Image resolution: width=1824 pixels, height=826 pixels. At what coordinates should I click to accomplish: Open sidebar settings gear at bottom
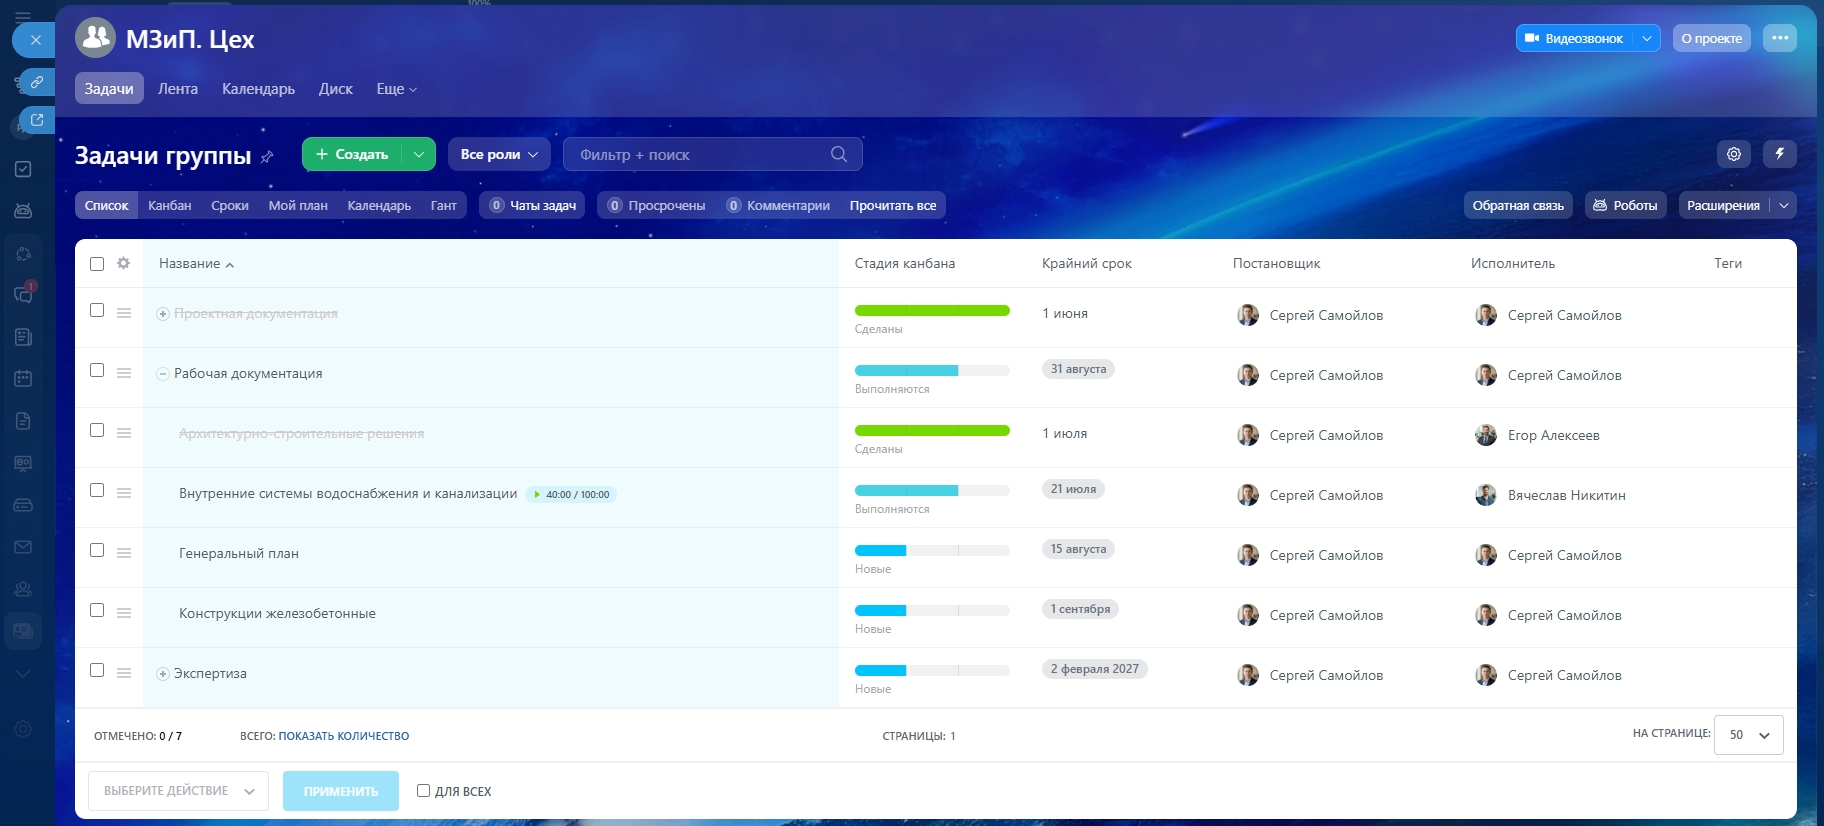pyautogui.click(x=23, y=729)
